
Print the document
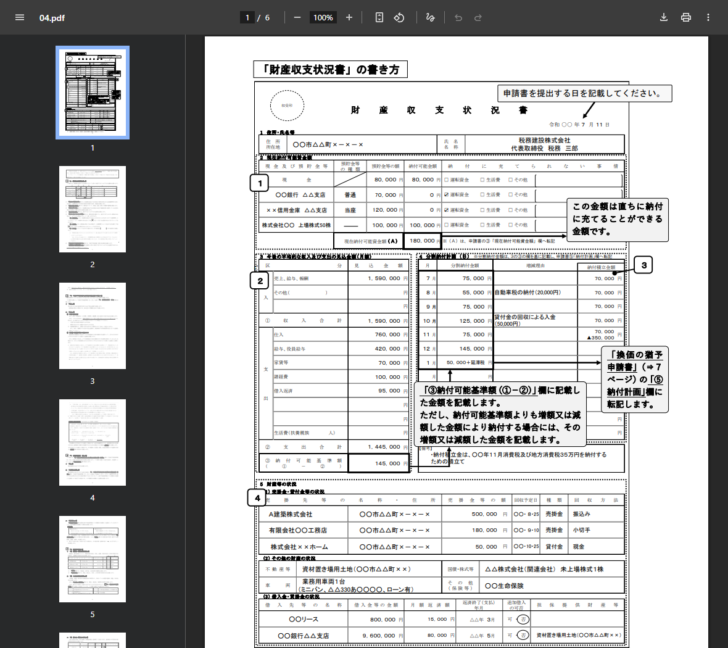tap(686, 18)
